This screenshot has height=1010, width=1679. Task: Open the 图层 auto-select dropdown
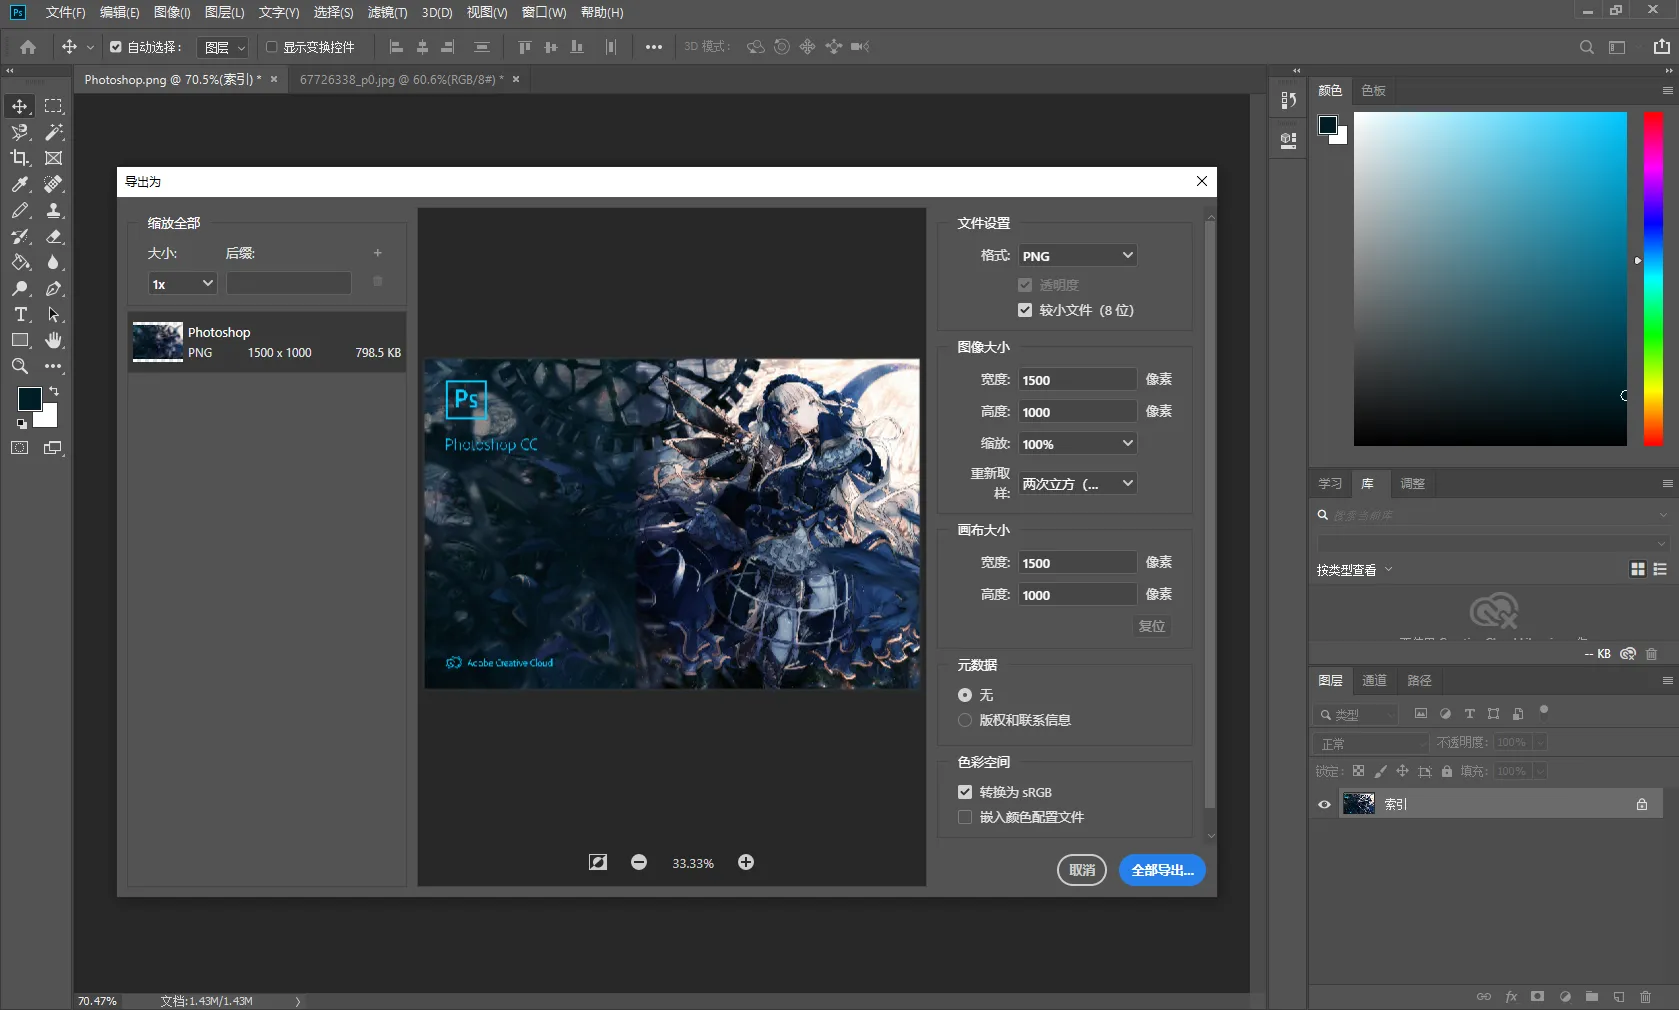(x=222, y=47)
